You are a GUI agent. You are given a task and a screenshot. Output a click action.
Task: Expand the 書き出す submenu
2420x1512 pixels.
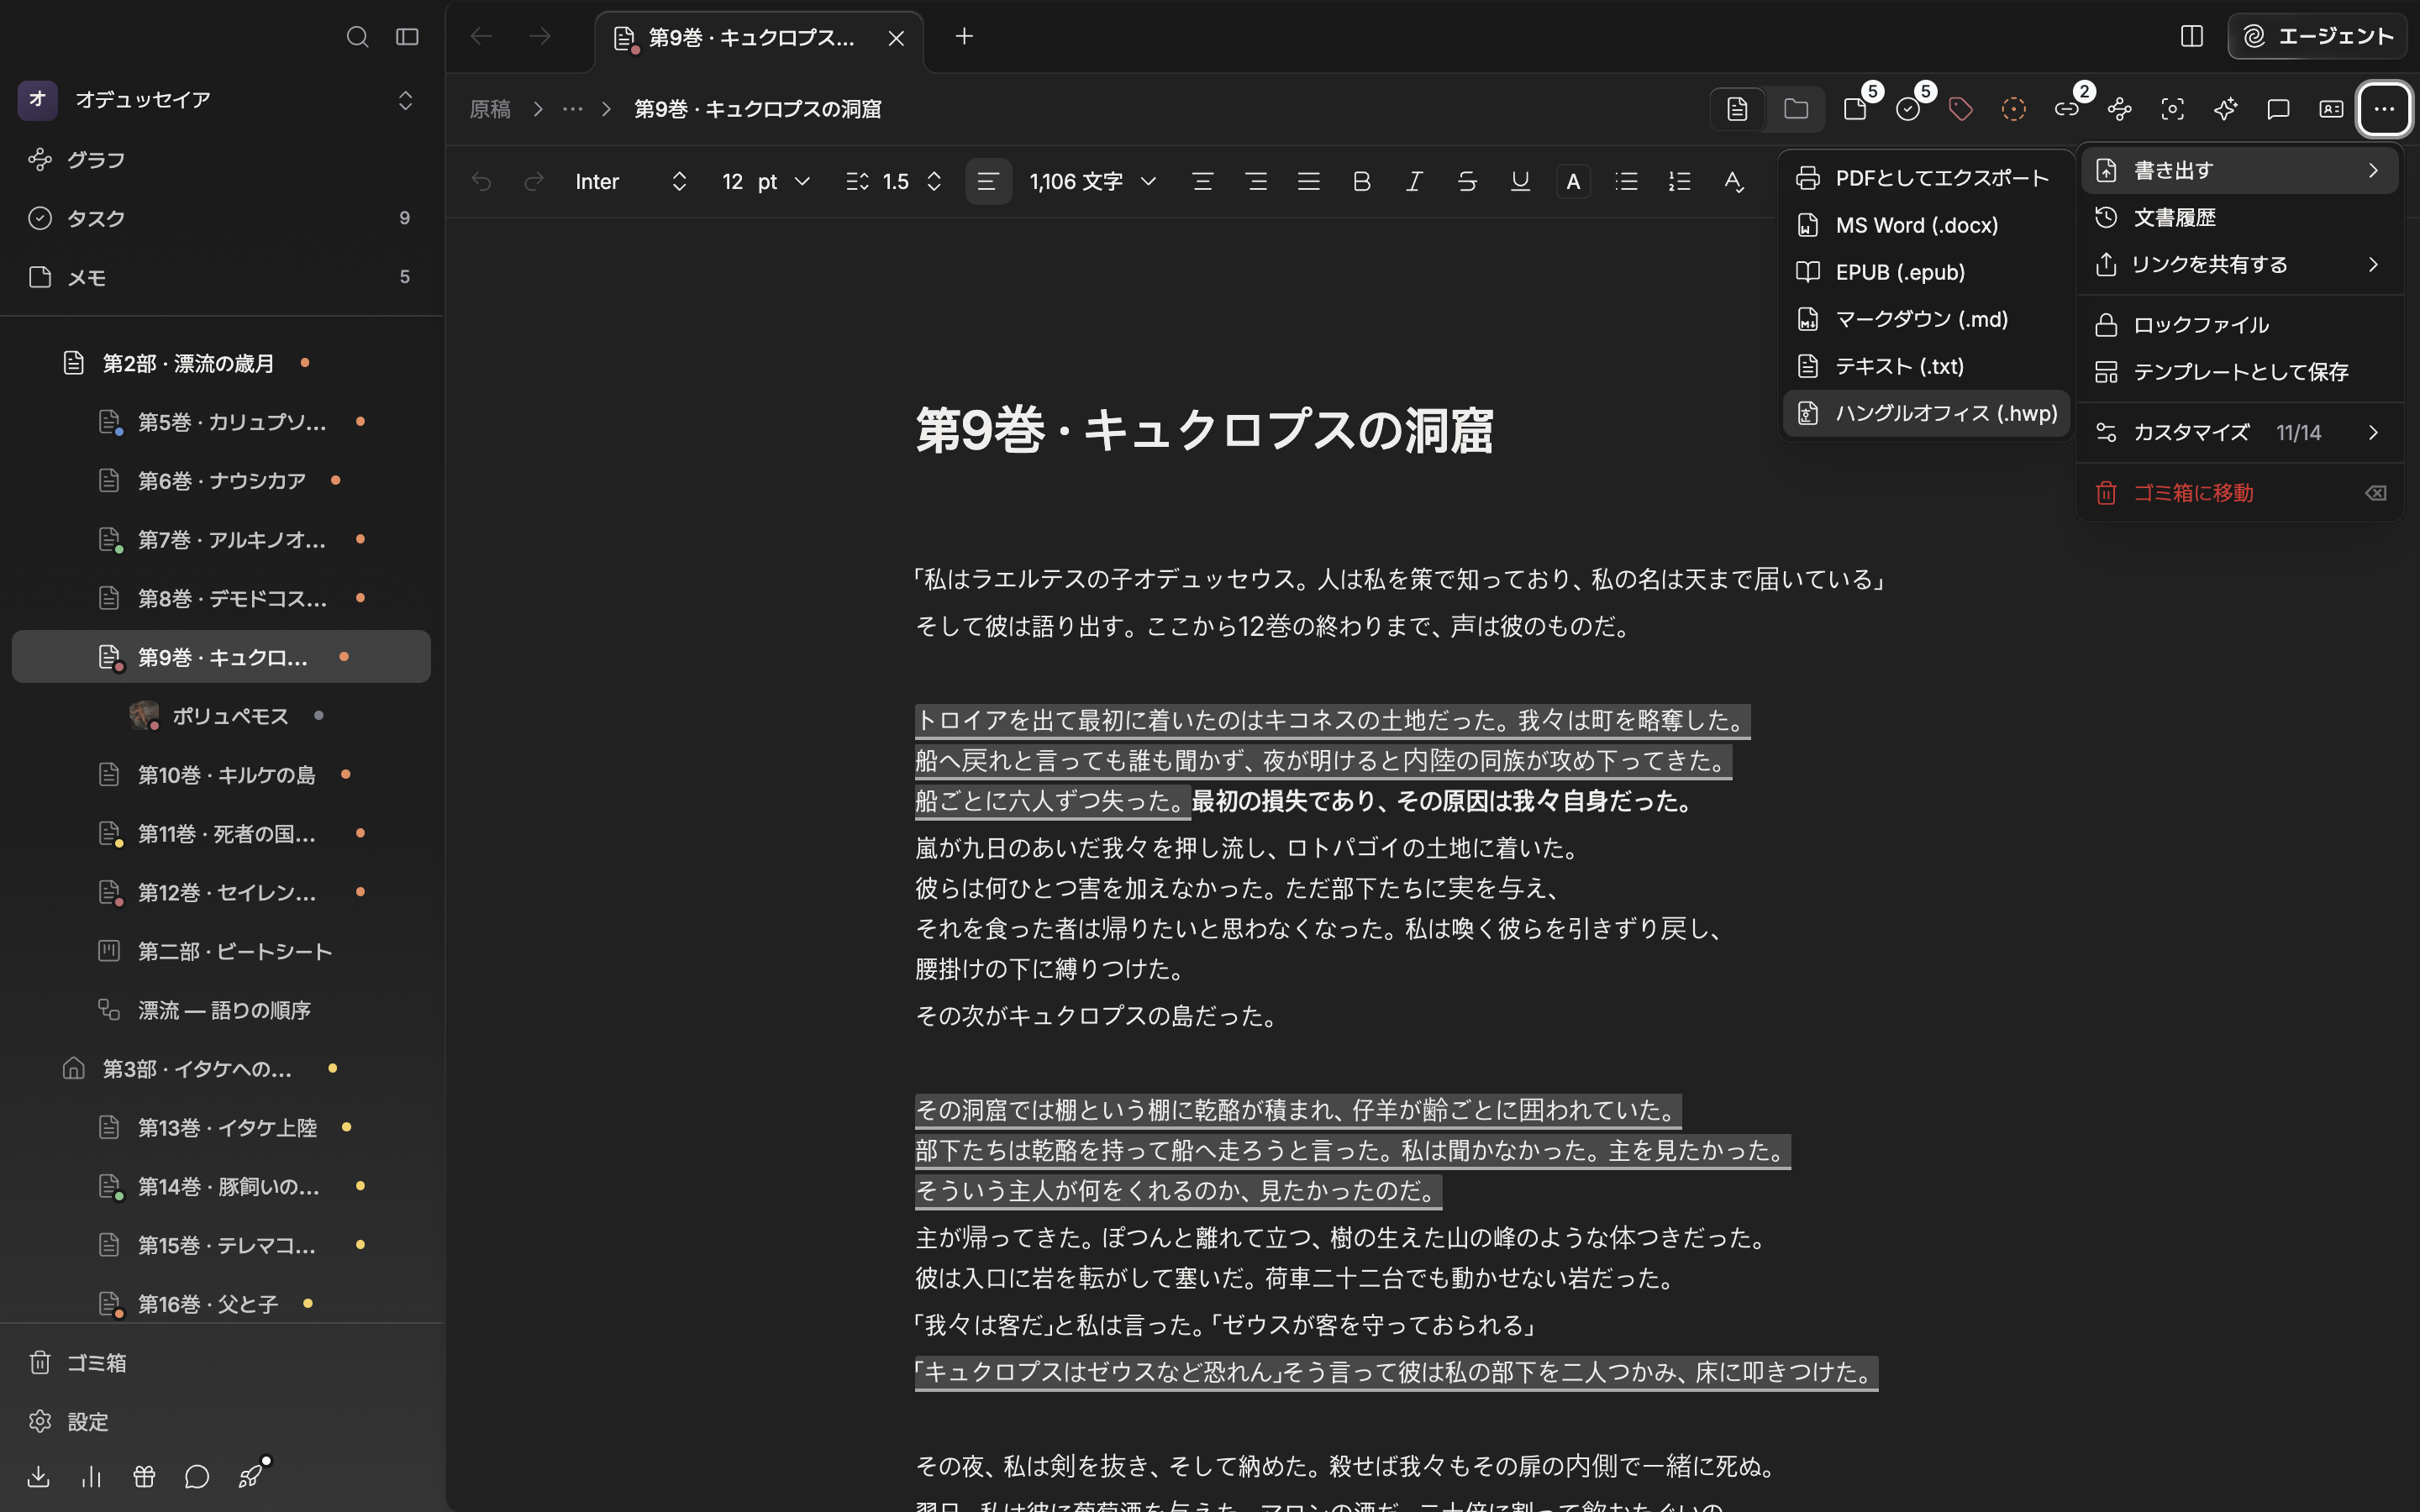2240,170
